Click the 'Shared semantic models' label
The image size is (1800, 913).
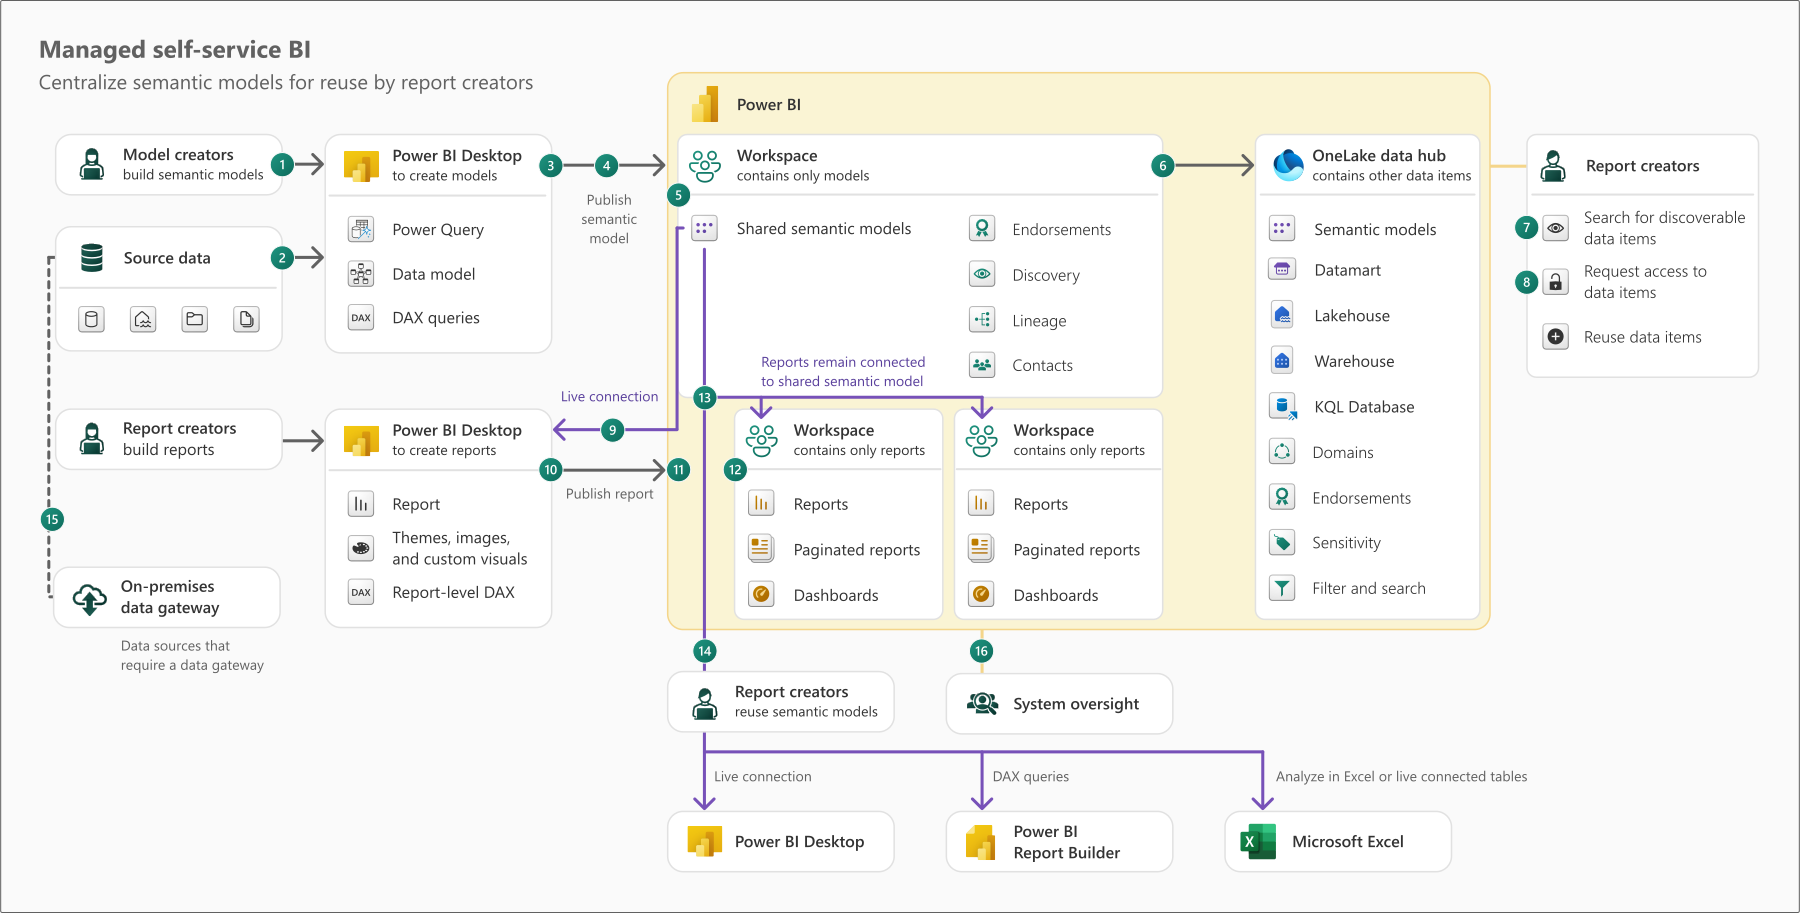(824, 229)
